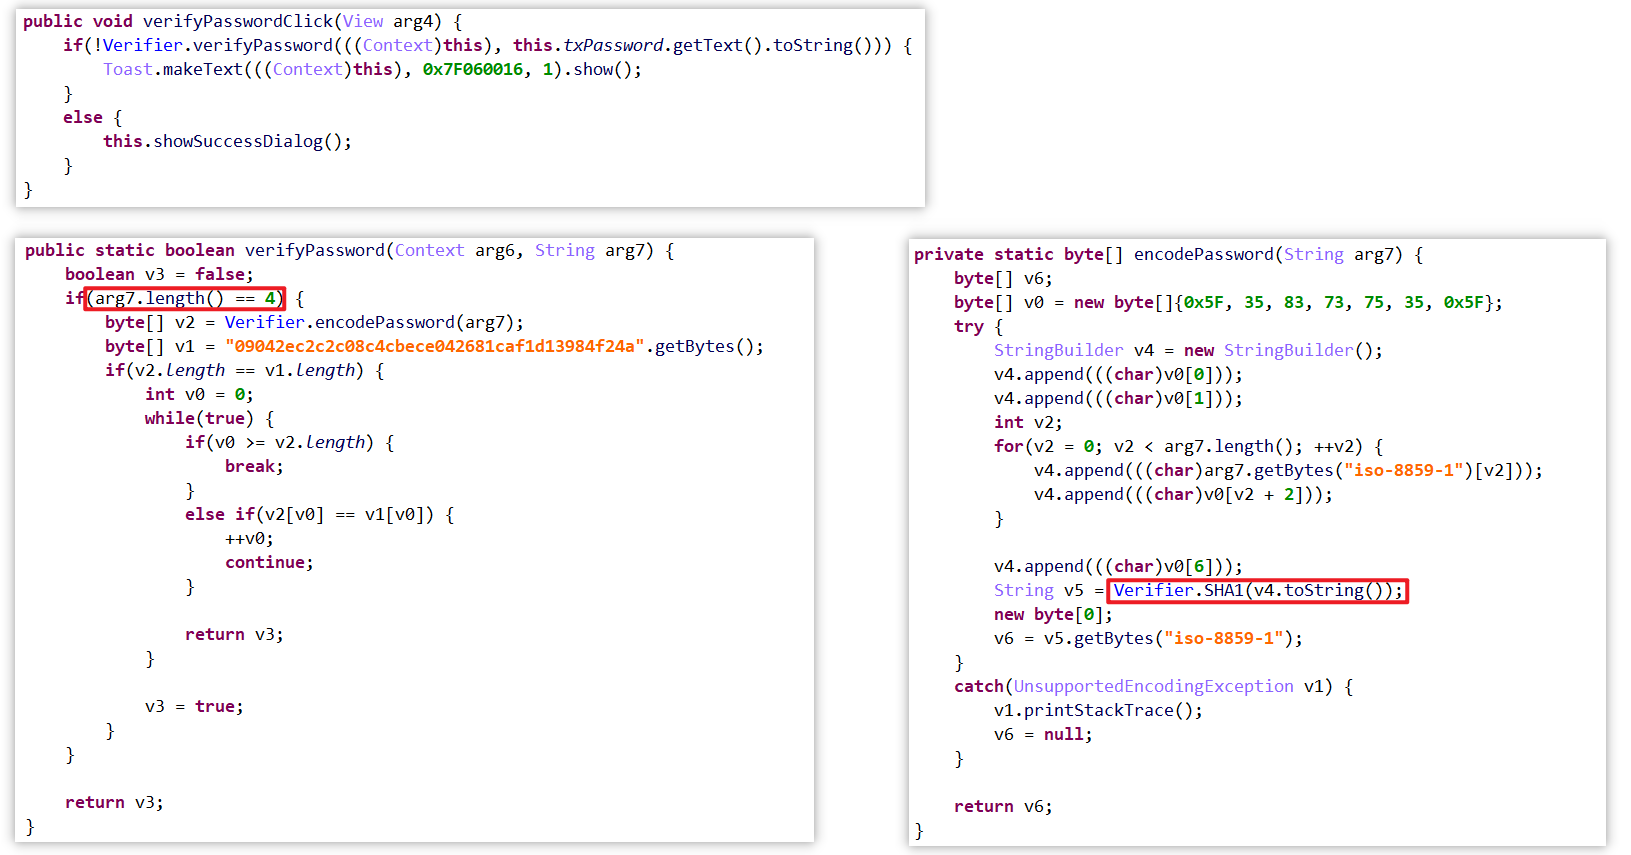Click the v4.append(((char)v0[6])) line
The width and height of the screenshot is (1631, 855).
[1119, 566]
